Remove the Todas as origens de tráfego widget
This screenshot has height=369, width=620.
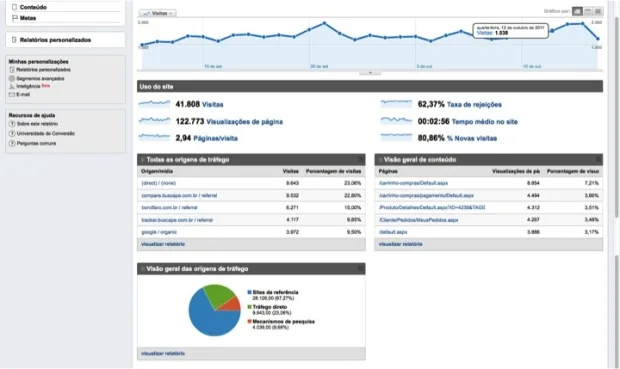point(361,159)
